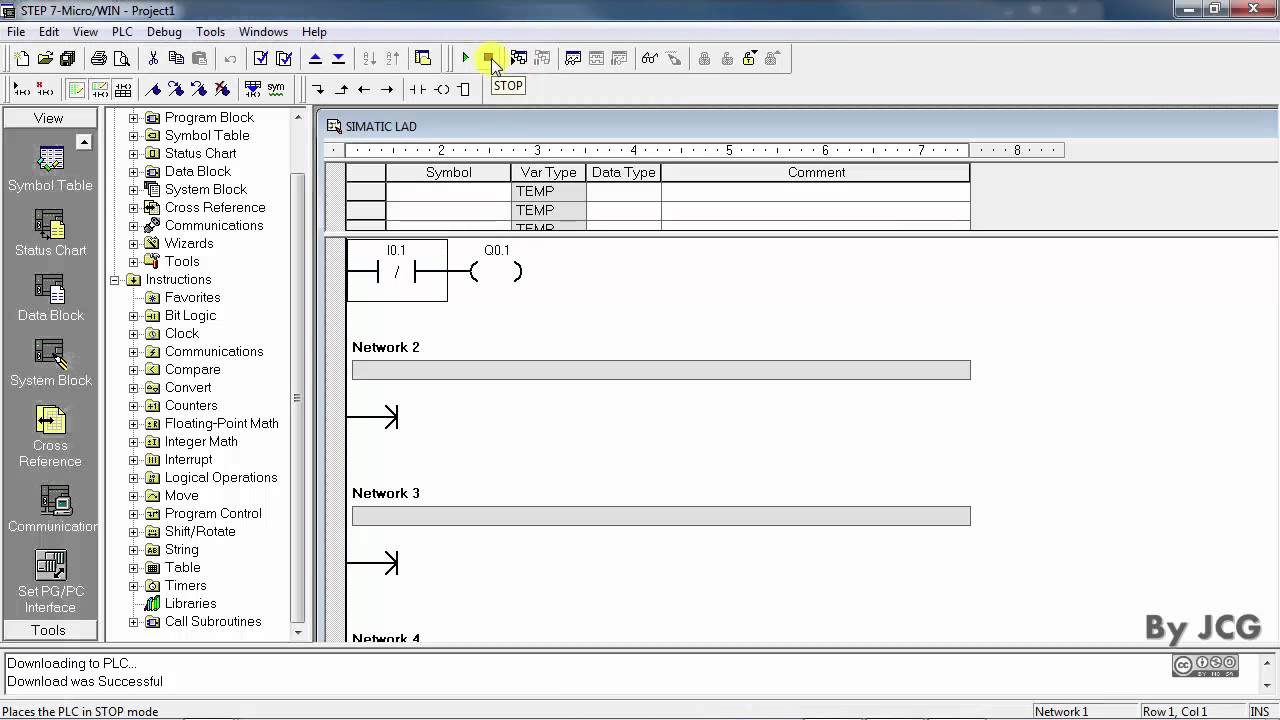Click the instruction tree scrollbar down arrow
Image resolution: width=1280 pixels, height=720 pixels.
(x=298, y=633)
